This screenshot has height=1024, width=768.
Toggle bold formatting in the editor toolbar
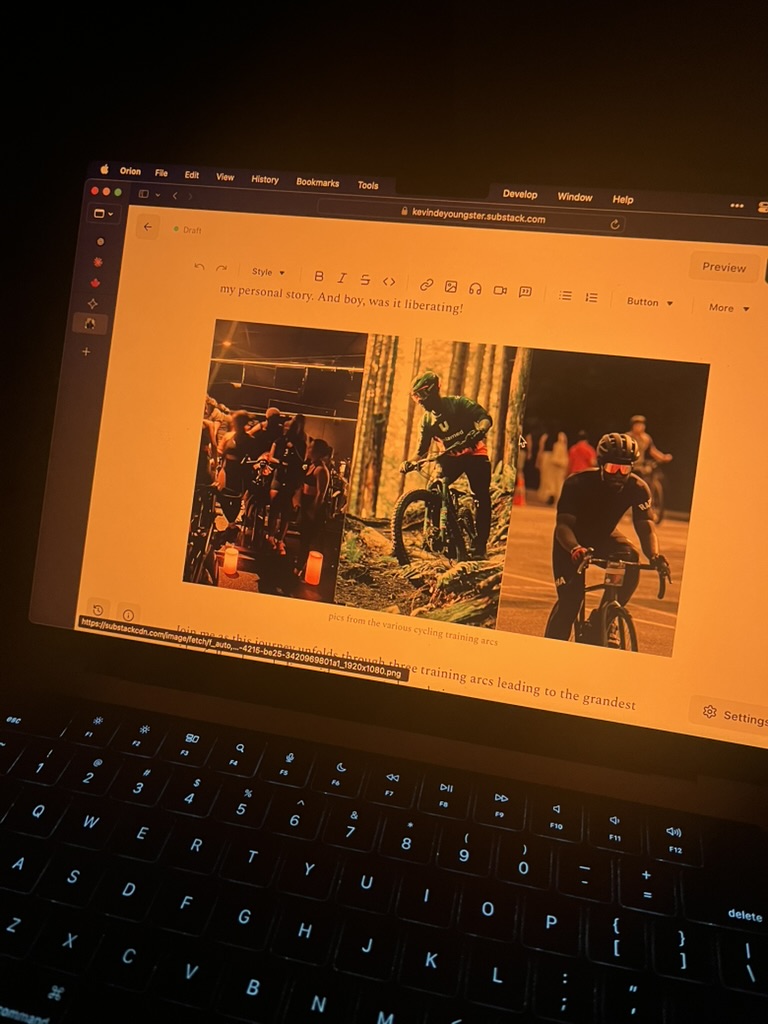(x=319, y=276)
